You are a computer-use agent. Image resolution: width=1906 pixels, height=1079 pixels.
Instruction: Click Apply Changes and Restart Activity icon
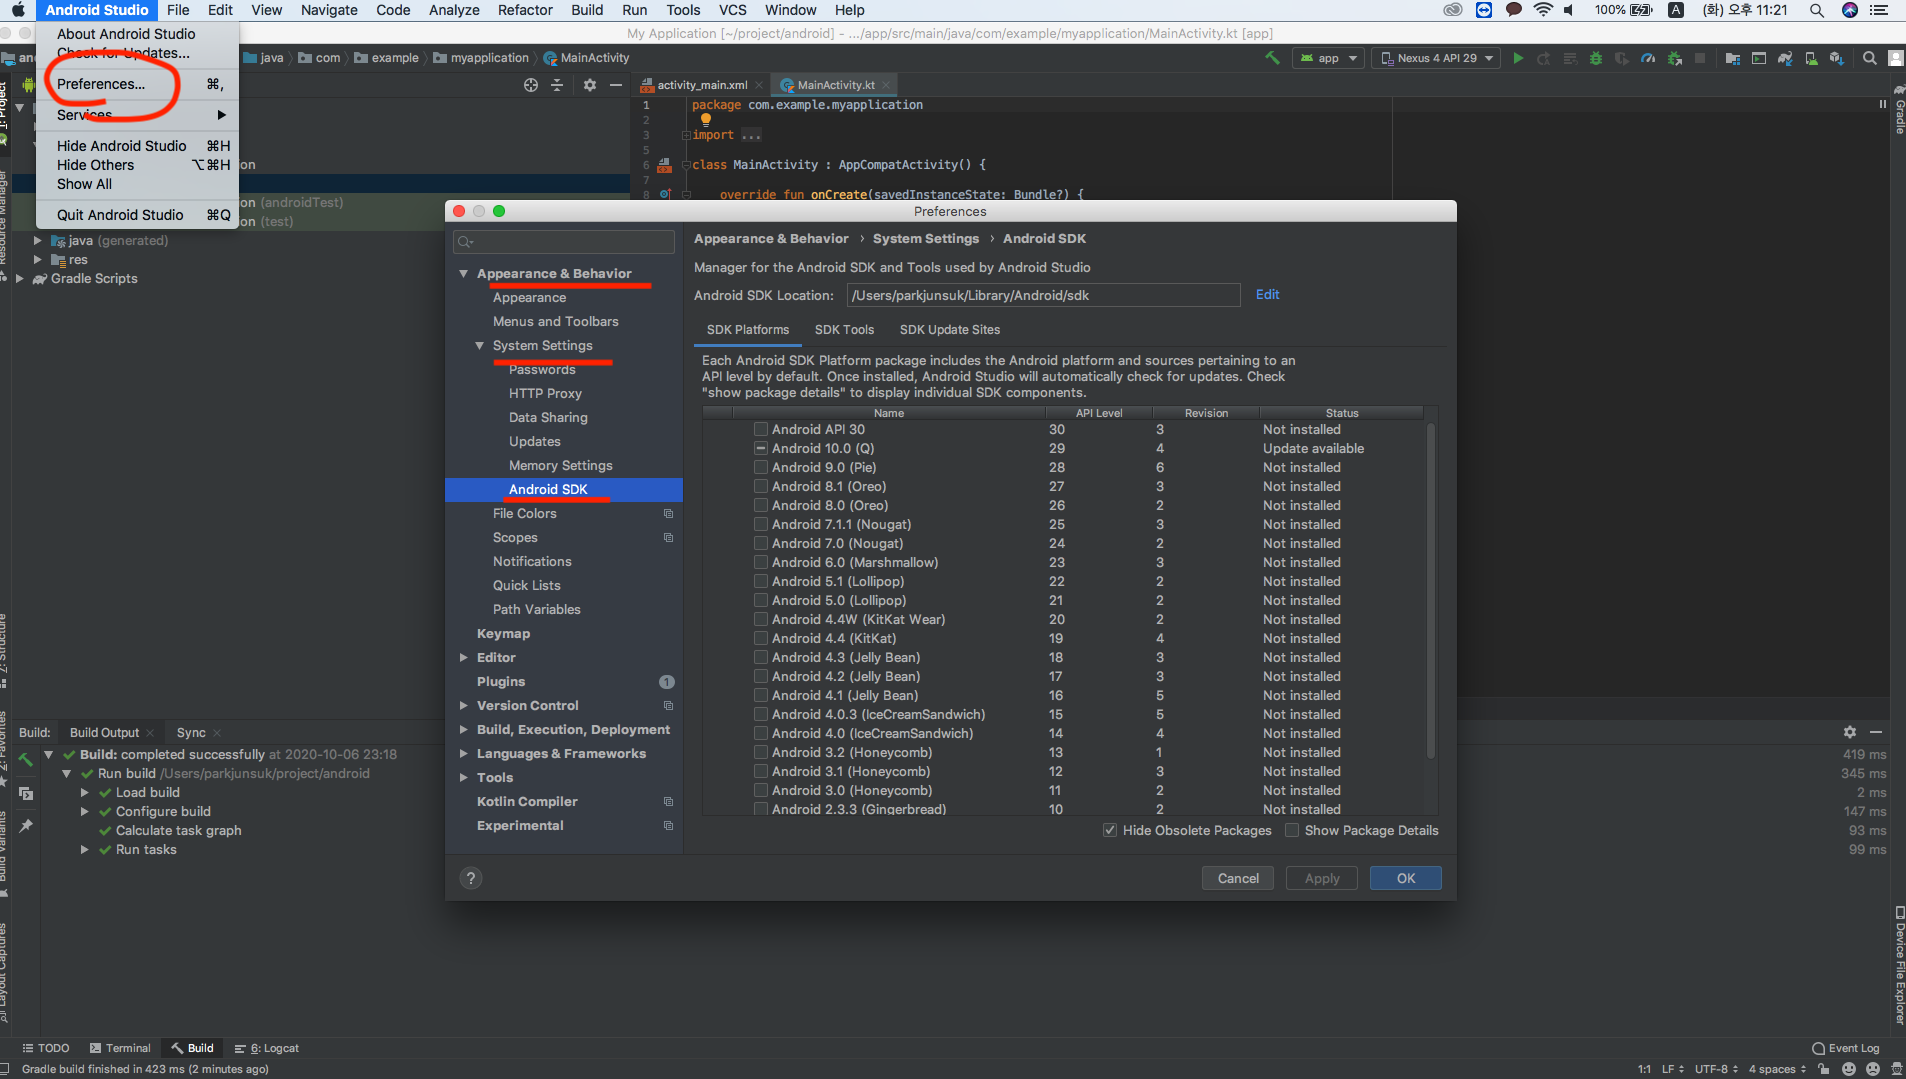tap(1544, 58)
